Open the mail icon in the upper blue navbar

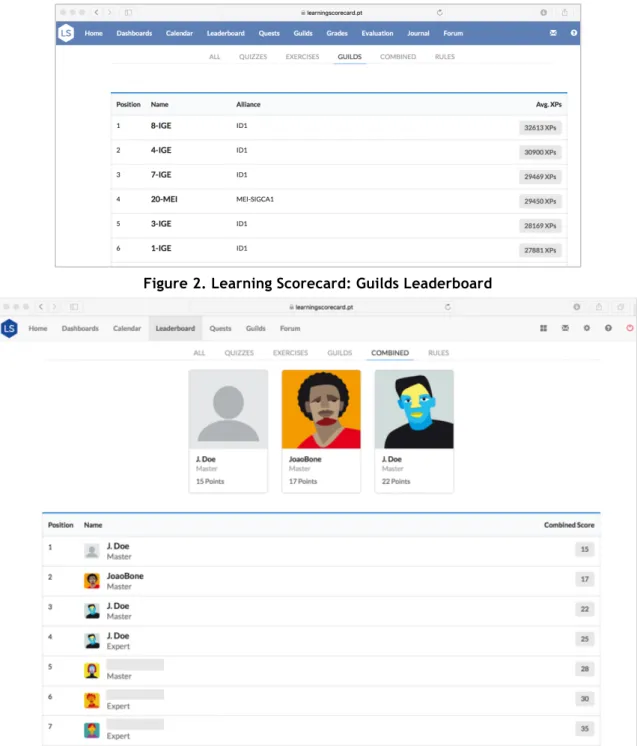click(x=553, y=33)
